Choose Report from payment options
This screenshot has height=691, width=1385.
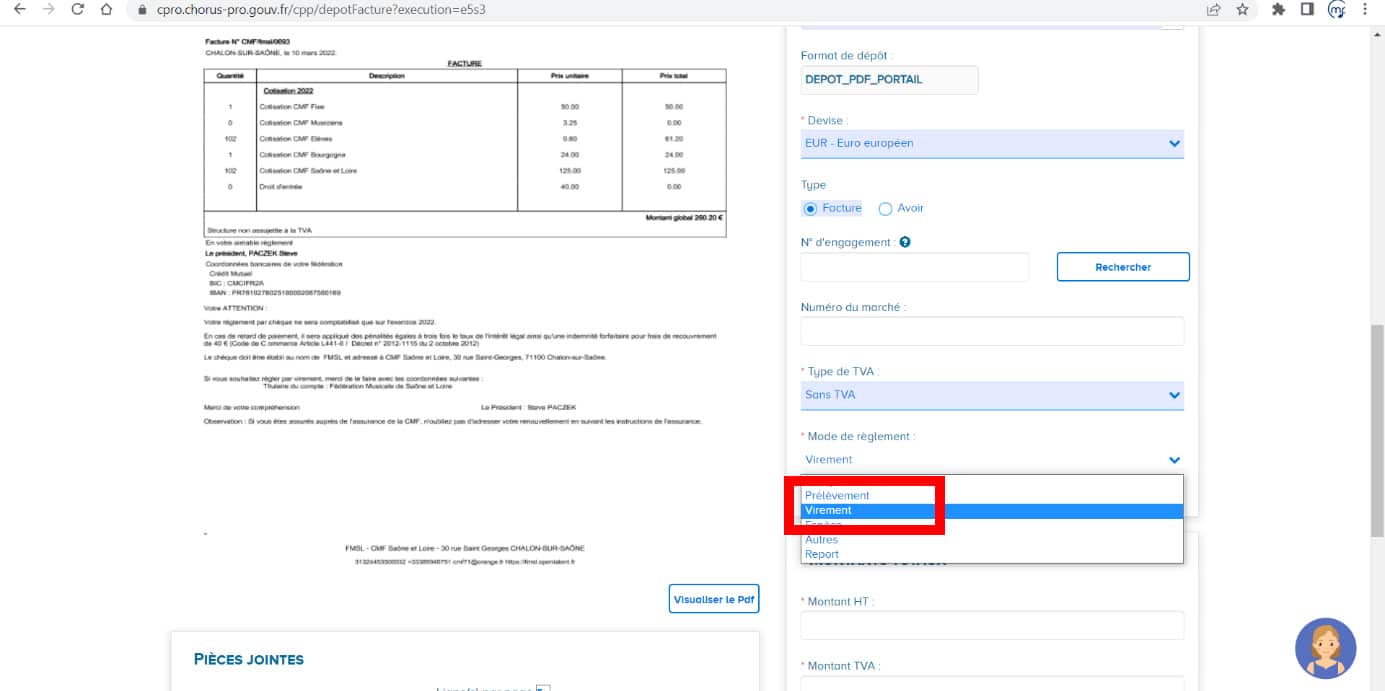pyautogui.click(x=822, y=554)
